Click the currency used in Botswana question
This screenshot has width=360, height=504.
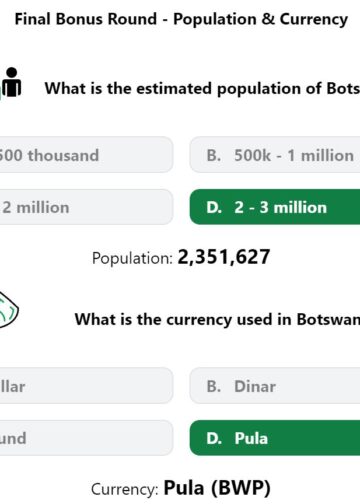coord(217,319)
